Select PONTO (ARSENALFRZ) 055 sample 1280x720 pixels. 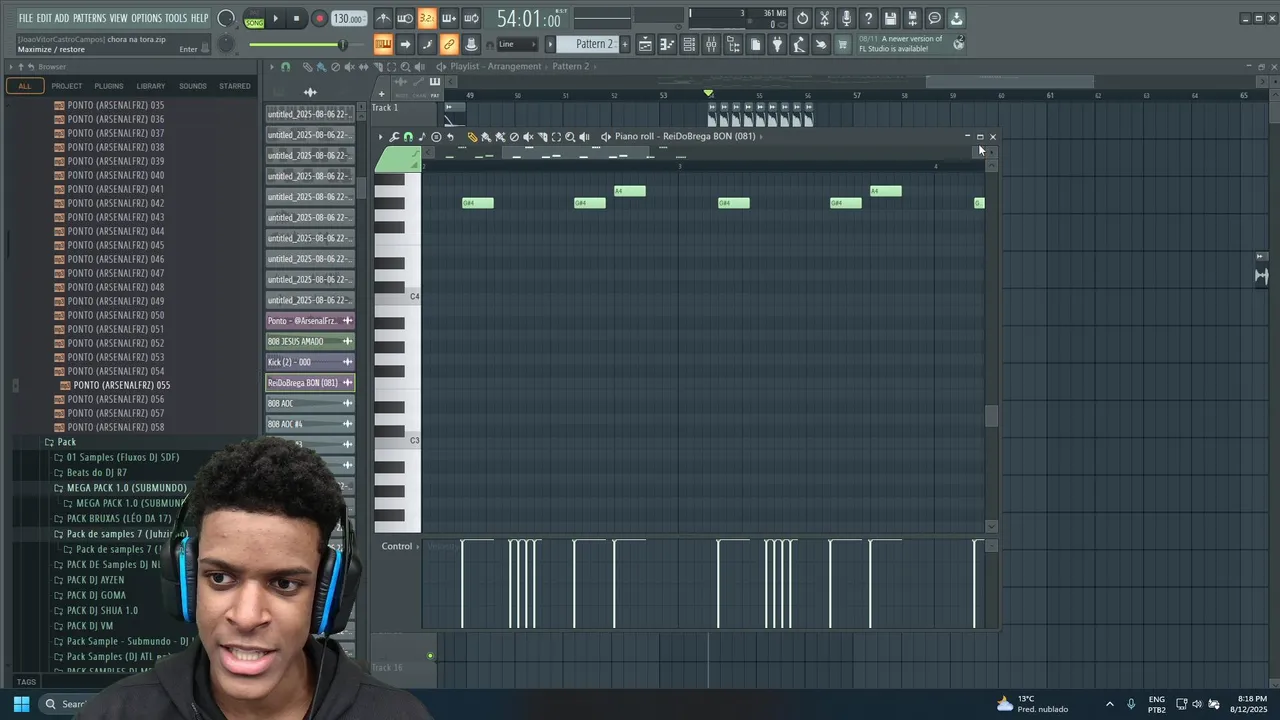pos(121,385)
